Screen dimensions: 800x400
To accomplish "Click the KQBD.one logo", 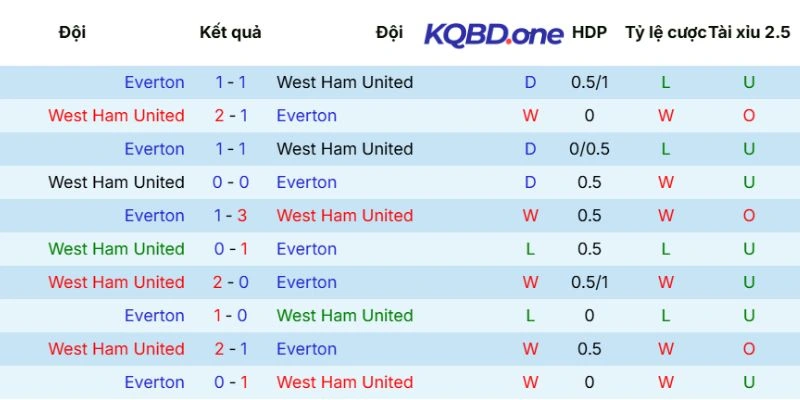I will (493, 34).
